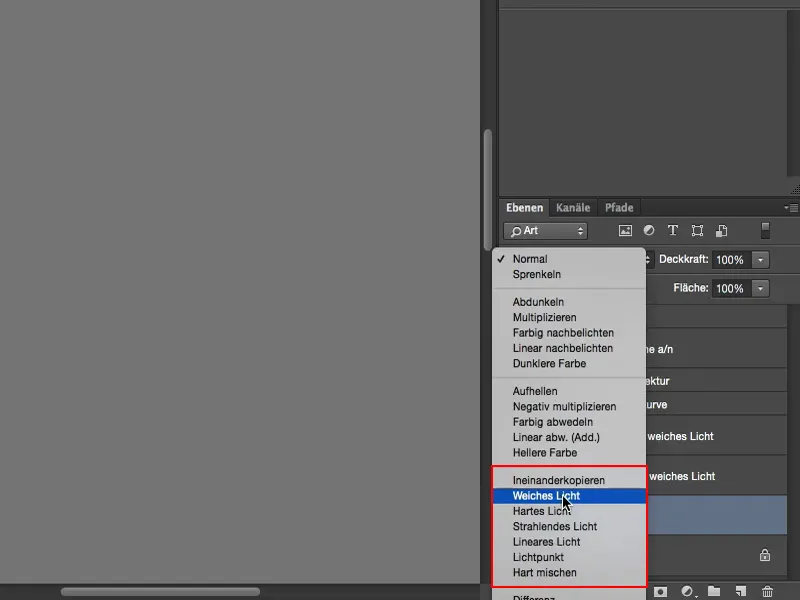Select Weiches Licht blend mode
The width and height of the screenshot is (800, 600).
pyautogui.click(x=569, y=495)
